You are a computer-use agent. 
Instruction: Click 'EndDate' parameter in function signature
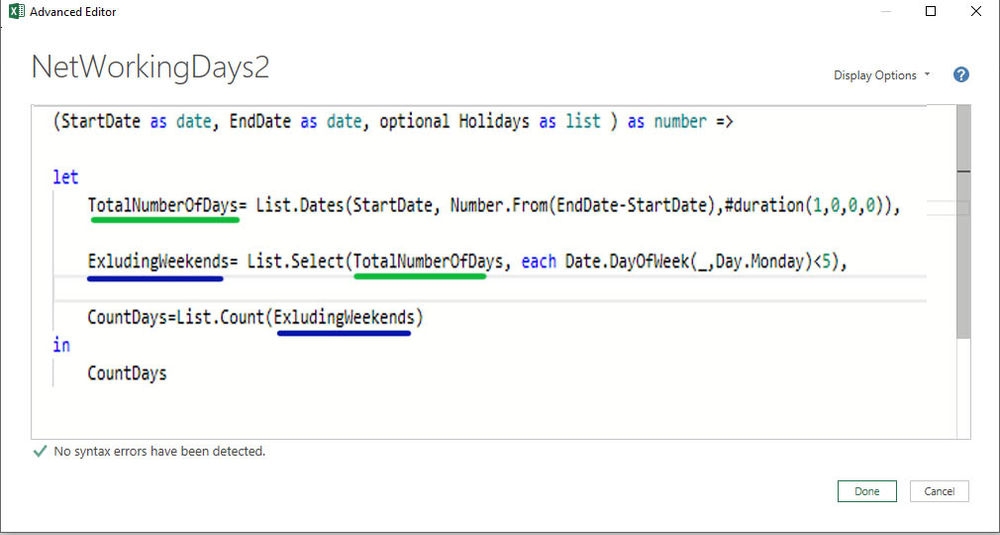point(260,121)
